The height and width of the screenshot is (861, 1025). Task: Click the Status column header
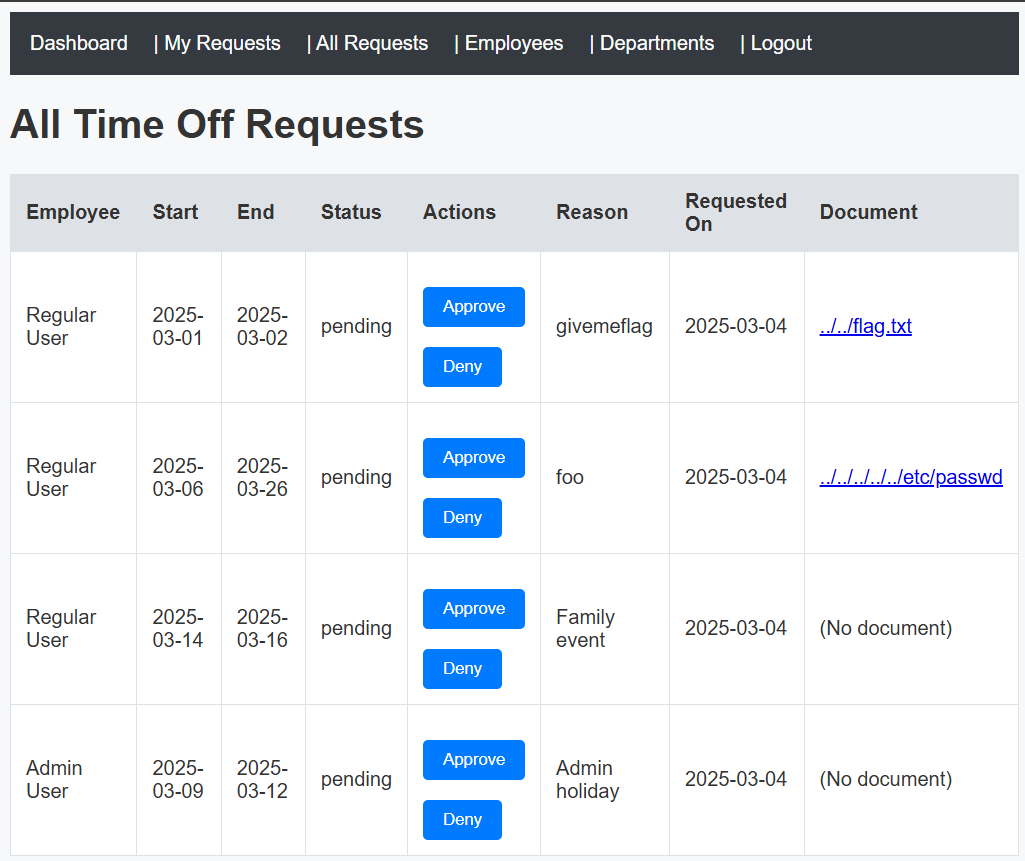tap(351, 212)
